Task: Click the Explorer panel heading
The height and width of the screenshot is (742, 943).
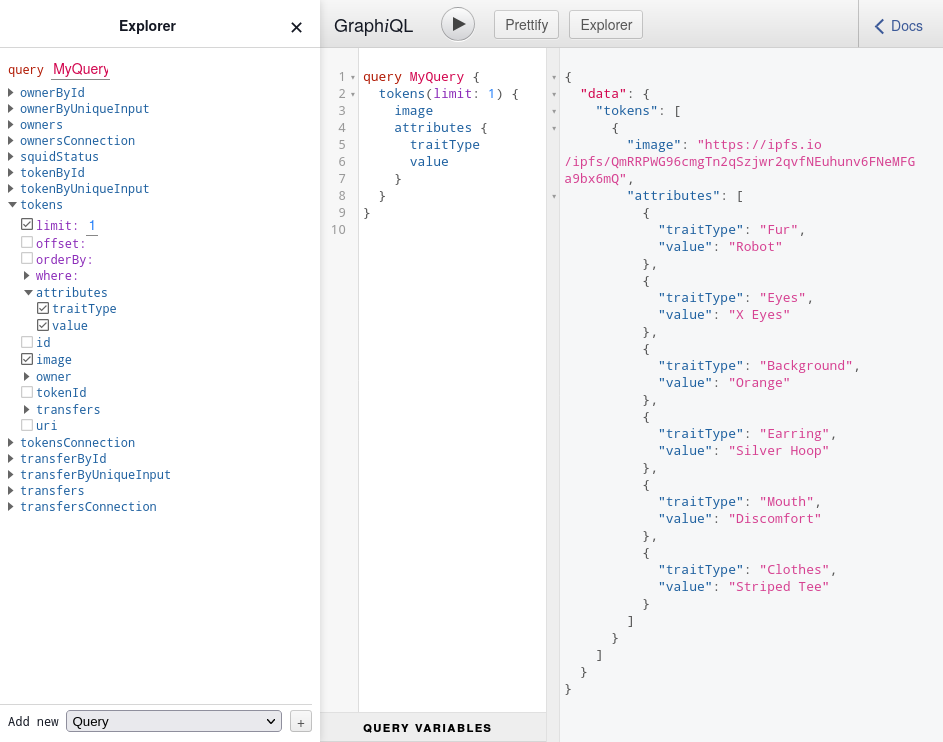Action: coord(147,26)
